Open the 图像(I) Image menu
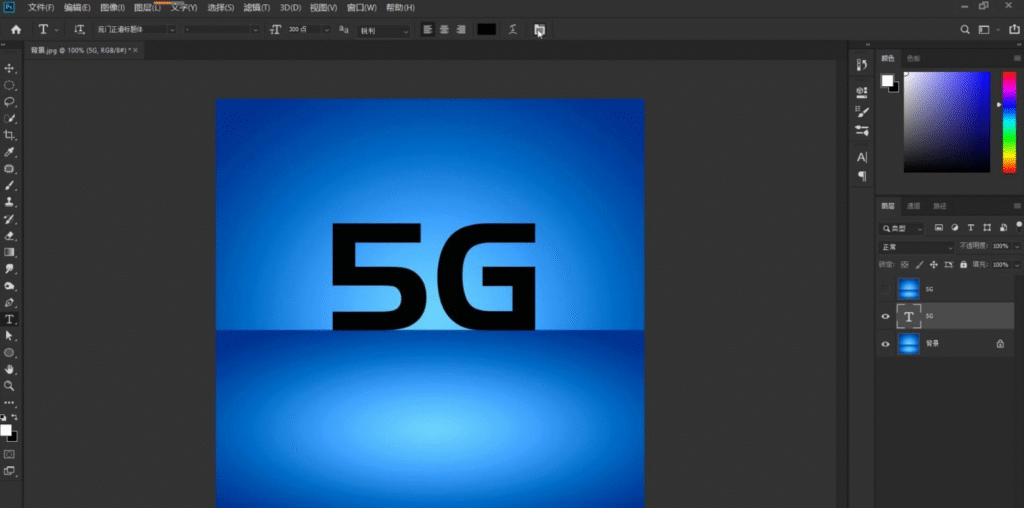Image resolution: width=1024 pixels, height=508 pixels. [112, 7]
